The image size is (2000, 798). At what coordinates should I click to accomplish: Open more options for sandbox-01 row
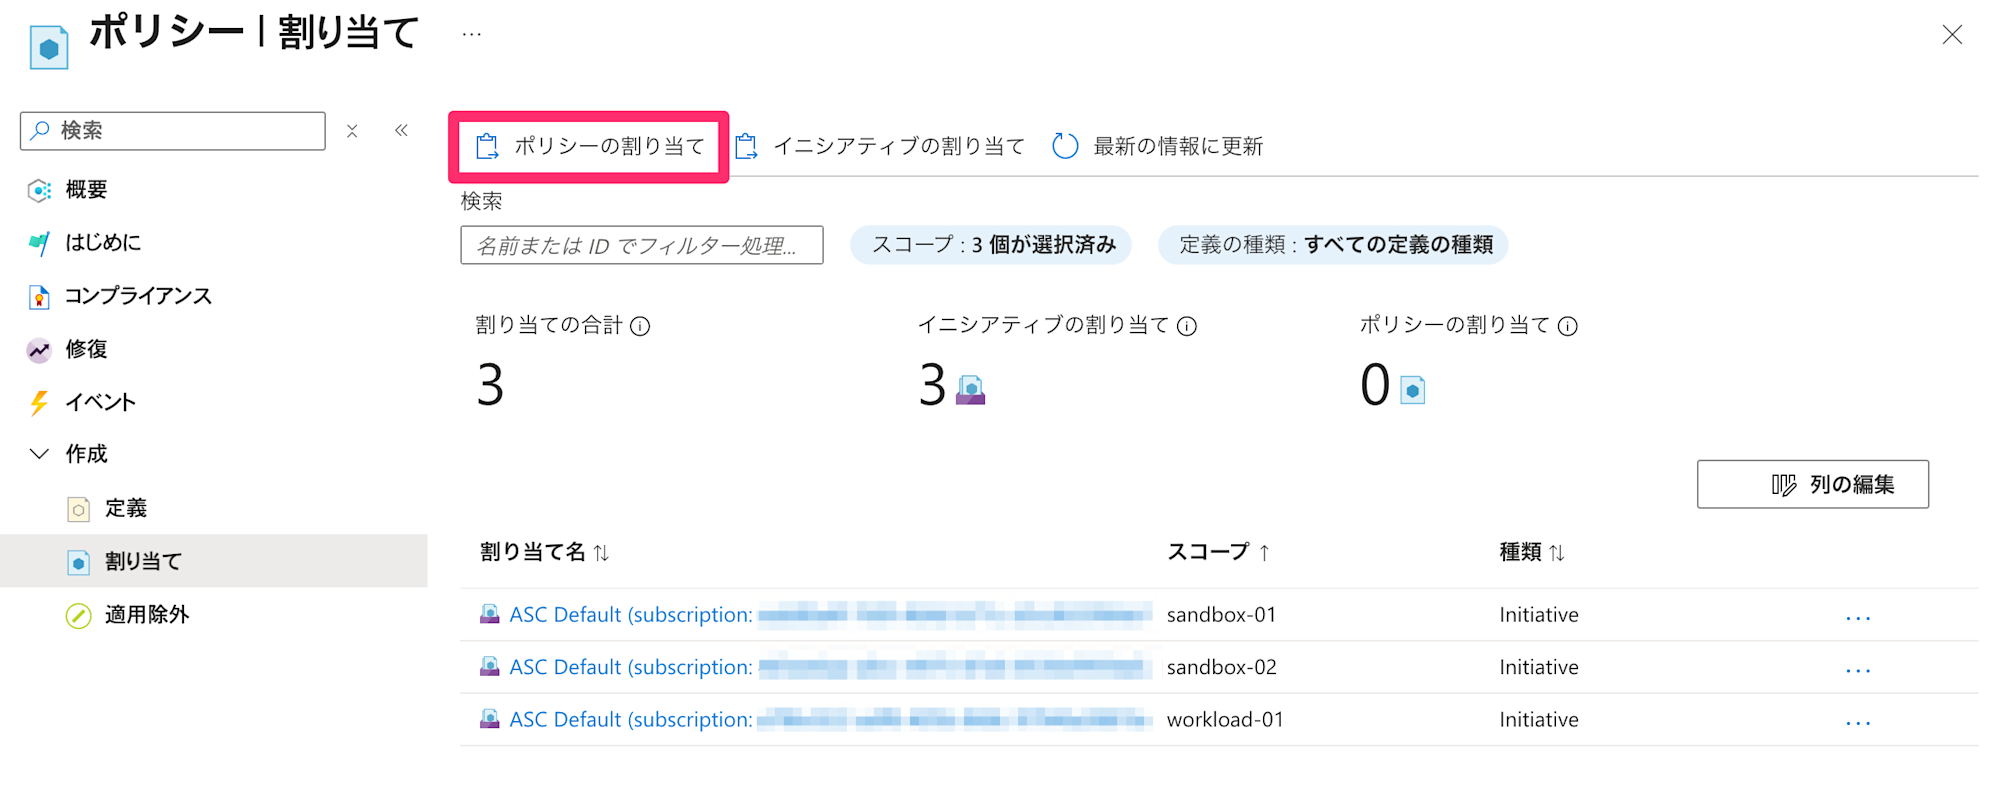[x=1858, y=618]
